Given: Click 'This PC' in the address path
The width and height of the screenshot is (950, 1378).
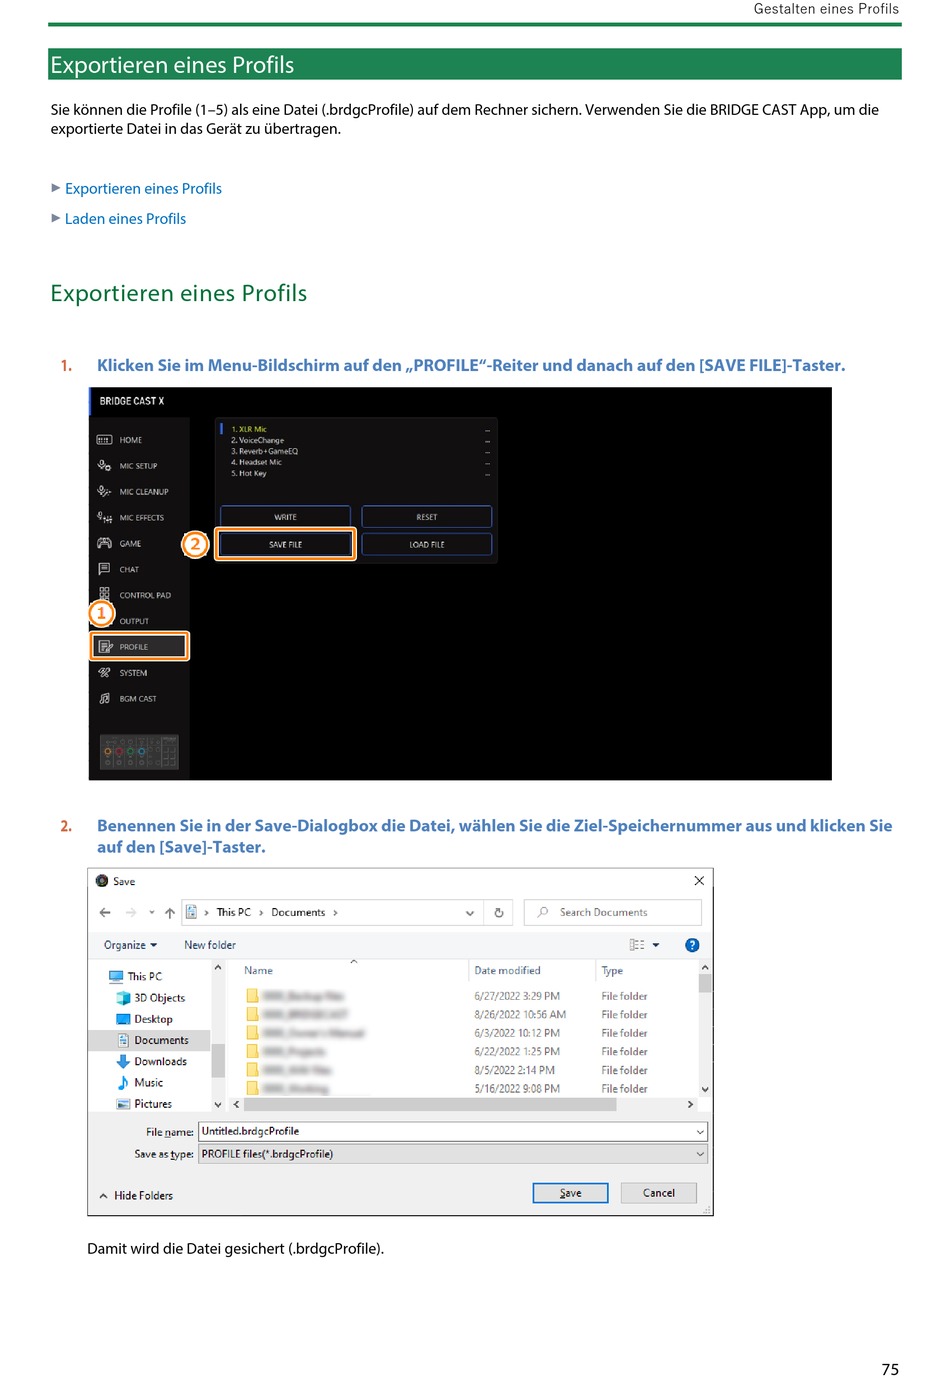Looking at the screenshot, I should point(234,912).
